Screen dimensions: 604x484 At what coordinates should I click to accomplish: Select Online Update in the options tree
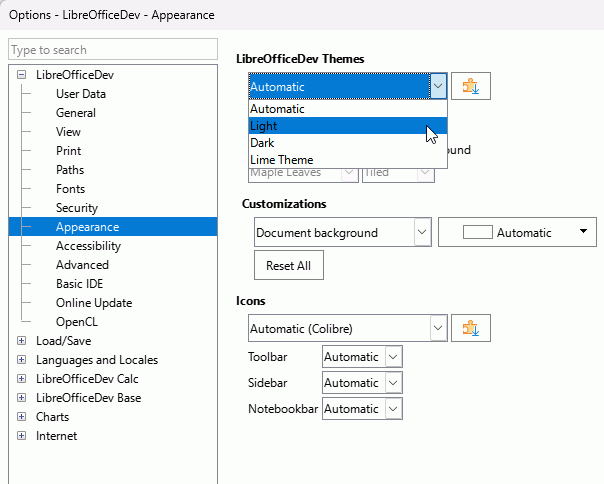94,302
